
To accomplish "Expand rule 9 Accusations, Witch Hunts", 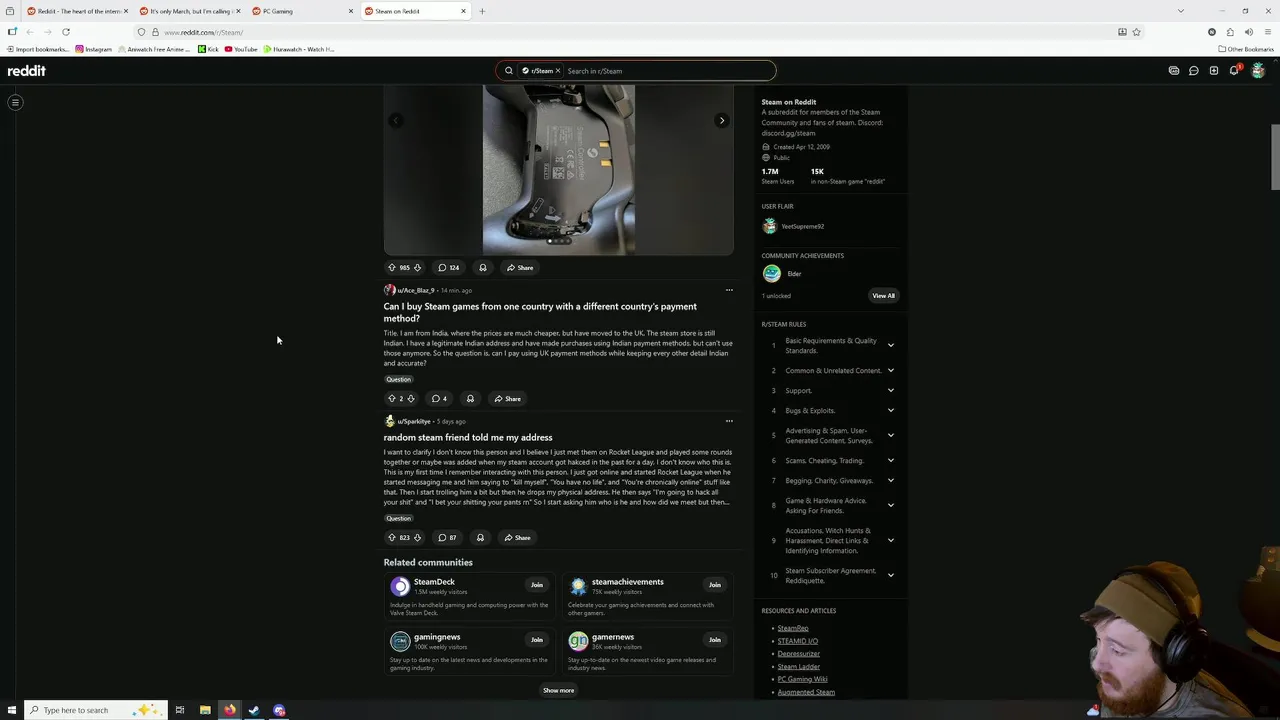I will click(890, 540).
